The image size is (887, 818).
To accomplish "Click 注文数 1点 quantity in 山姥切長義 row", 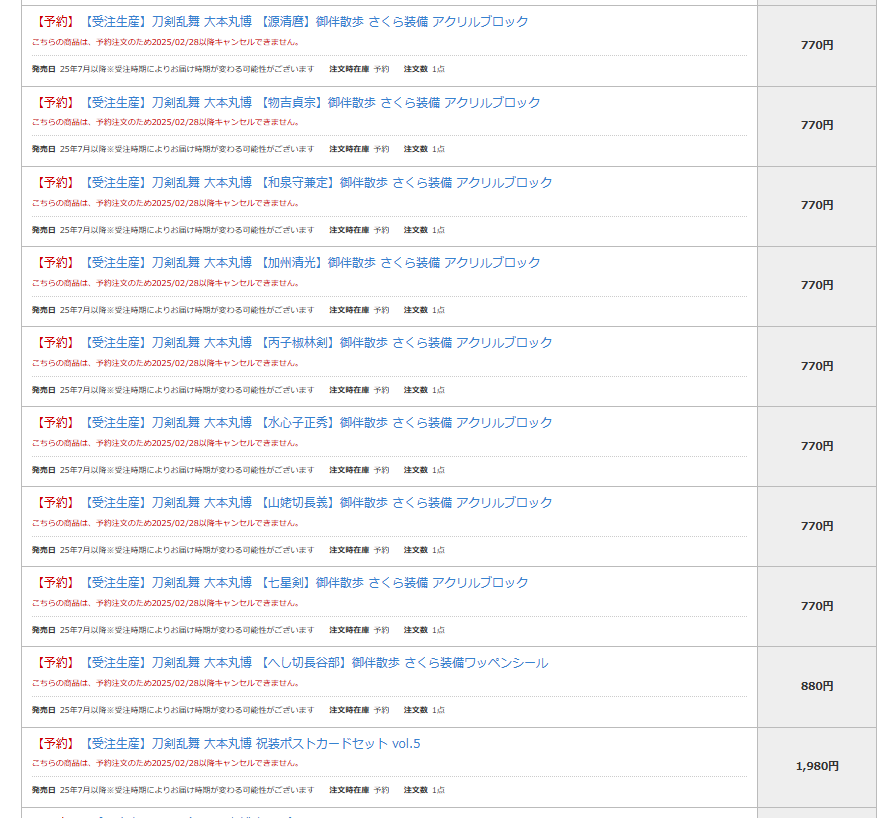I will (424, 550).
